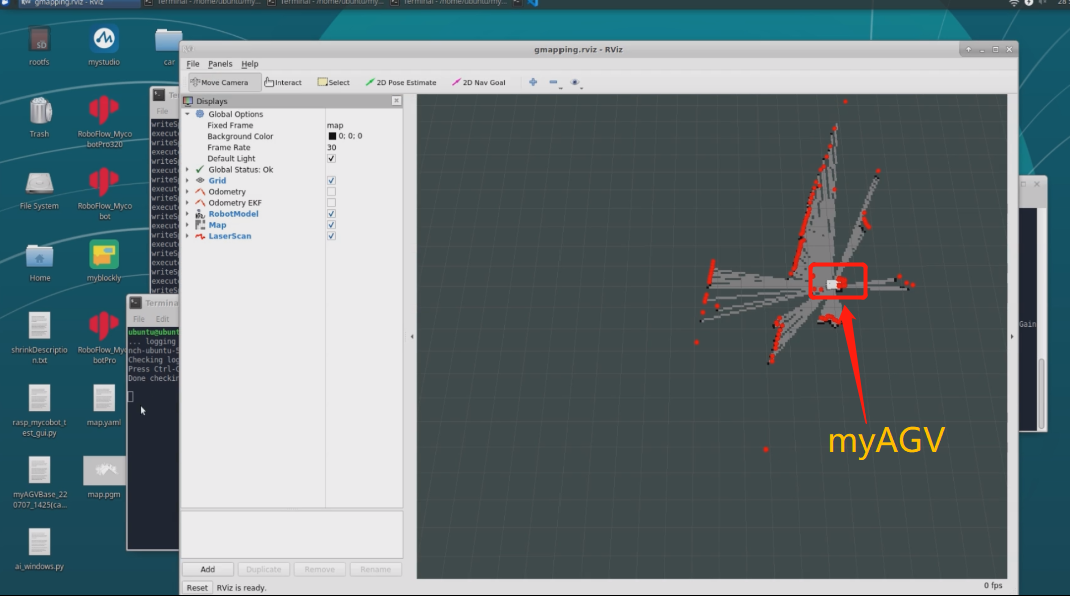Disable the Default Light checkbox
Screen dimensions: 1070x596
click(331, 157)
